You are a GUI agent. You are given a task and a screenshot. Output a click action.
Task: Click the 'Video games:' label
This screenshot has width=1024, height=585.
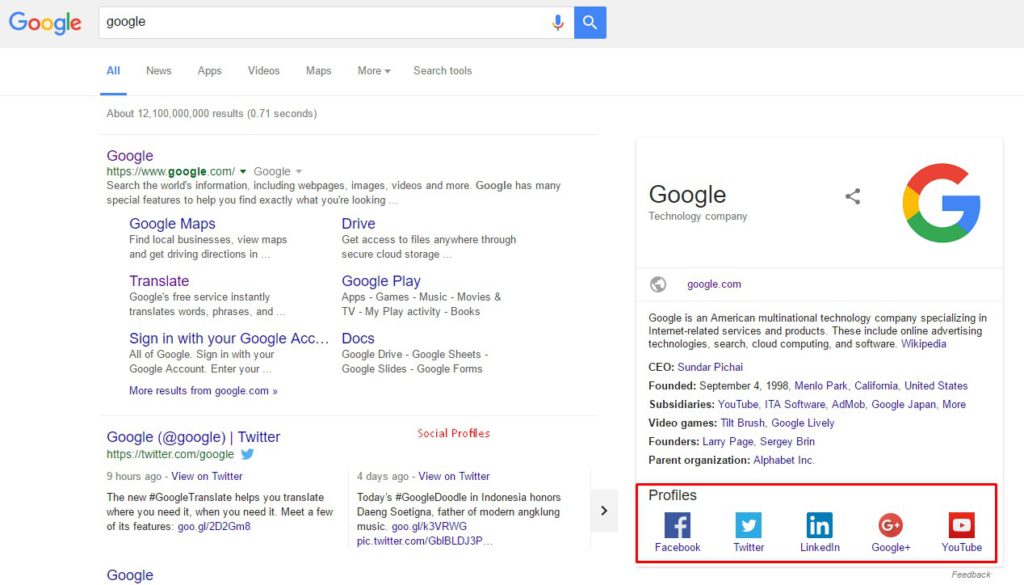(682, 423)
